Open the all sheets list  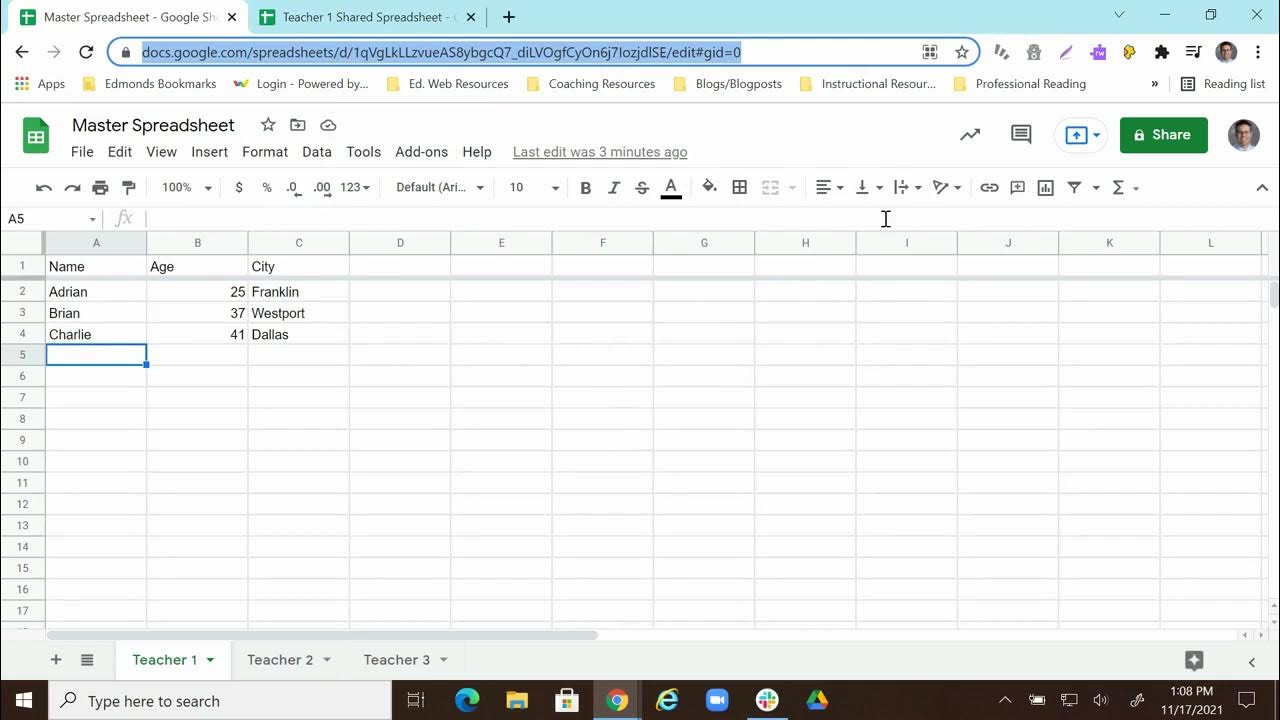click(87, 660)
